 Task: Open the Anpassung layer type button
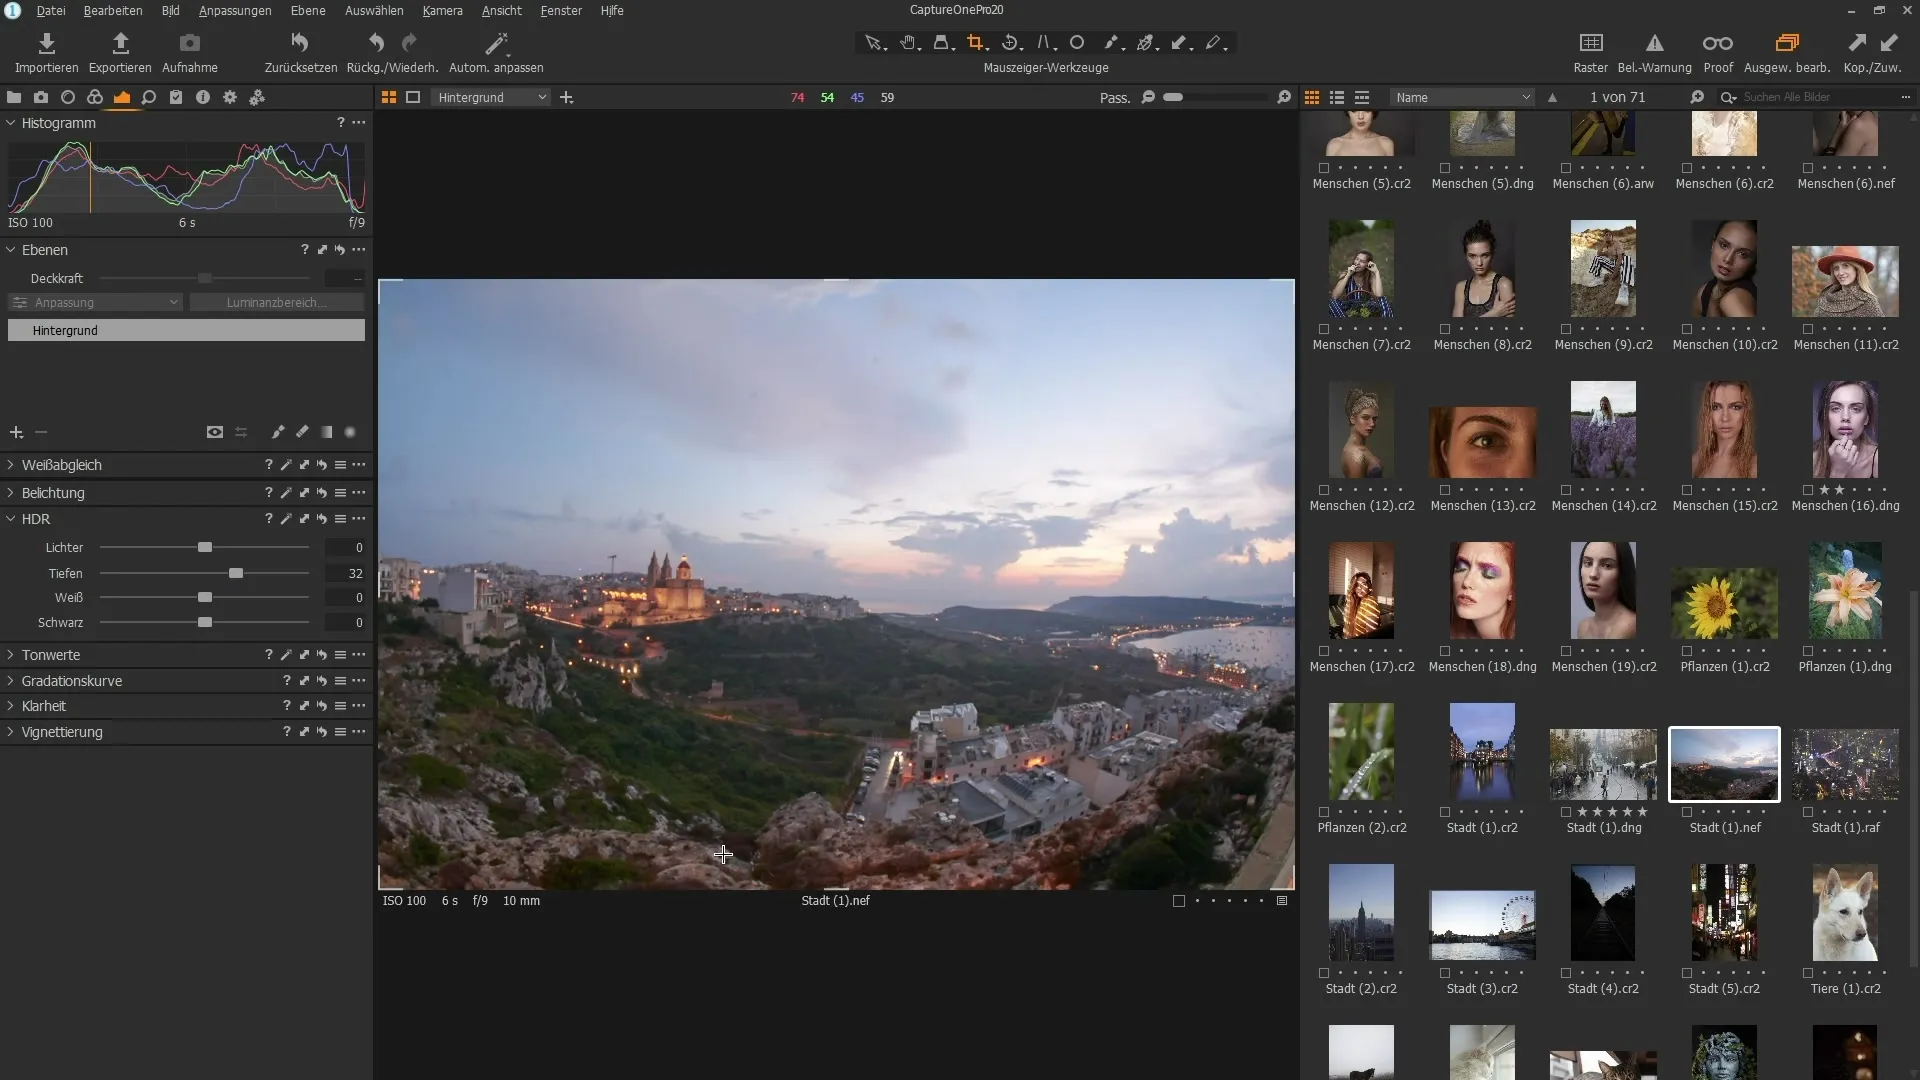[x=95, y=303]
